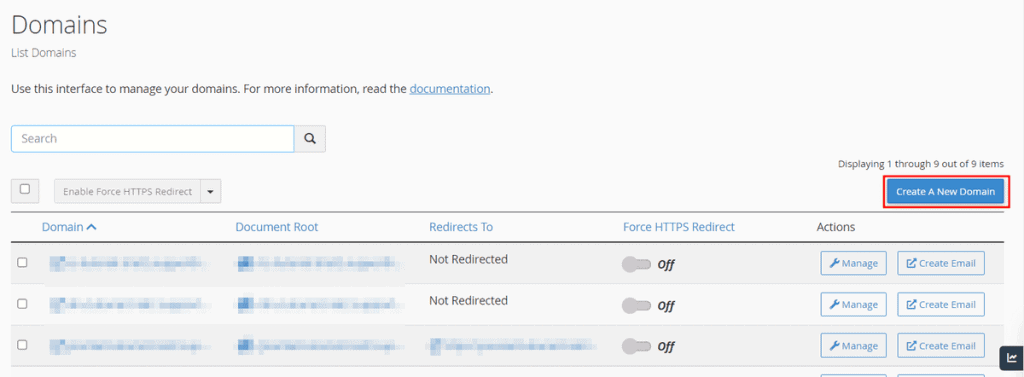Toggle Force HTTPS Redirect for second domain
Viewport: 1024px width, 377px height.
coord(637,306)
